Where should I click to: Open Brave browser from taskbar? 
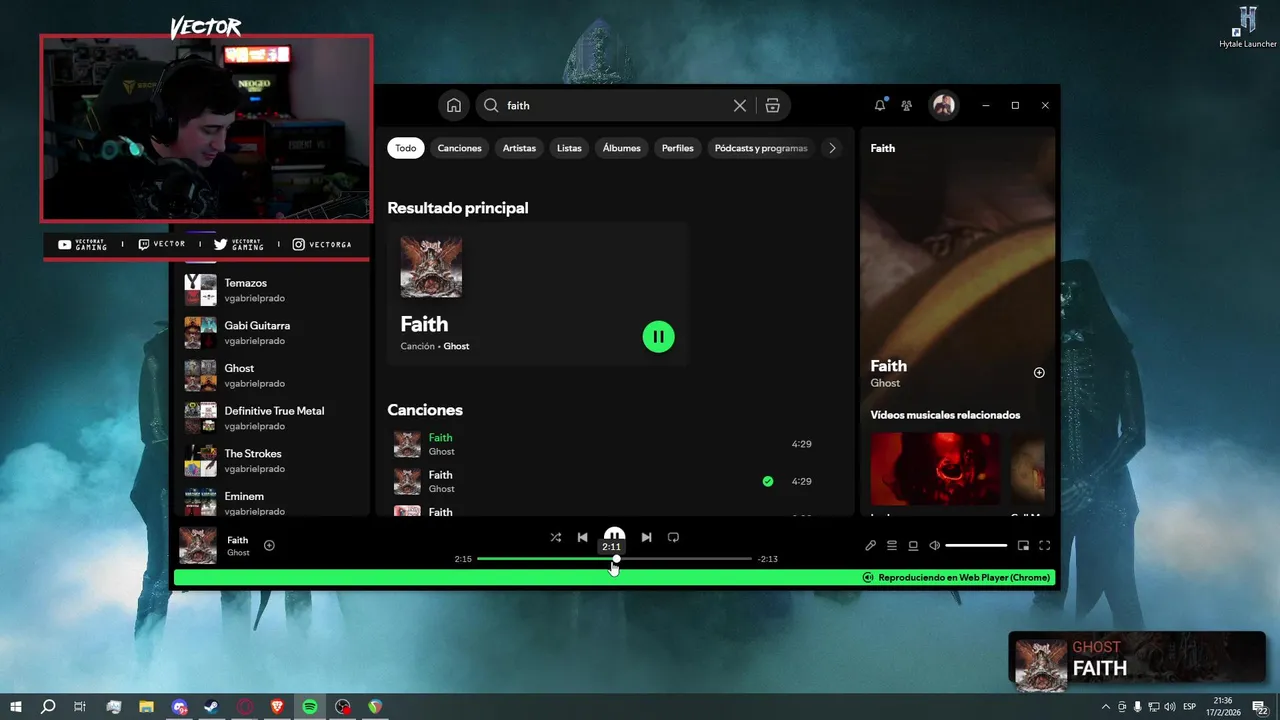277,707
